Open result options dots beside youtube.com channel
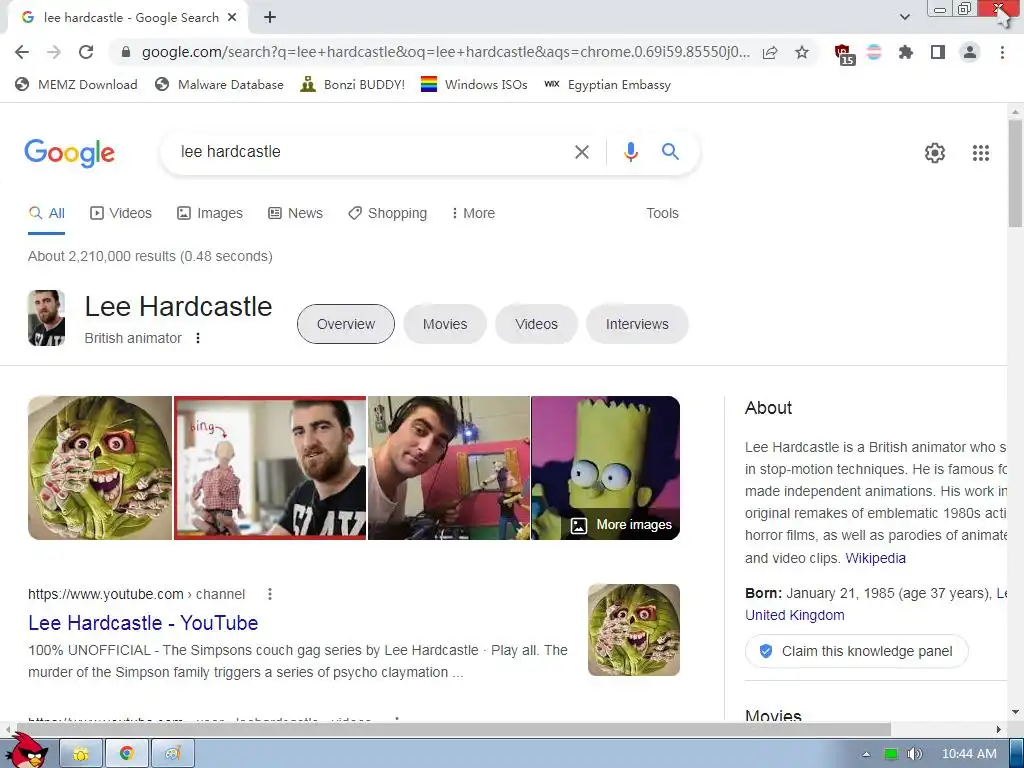 coord(270,594)
